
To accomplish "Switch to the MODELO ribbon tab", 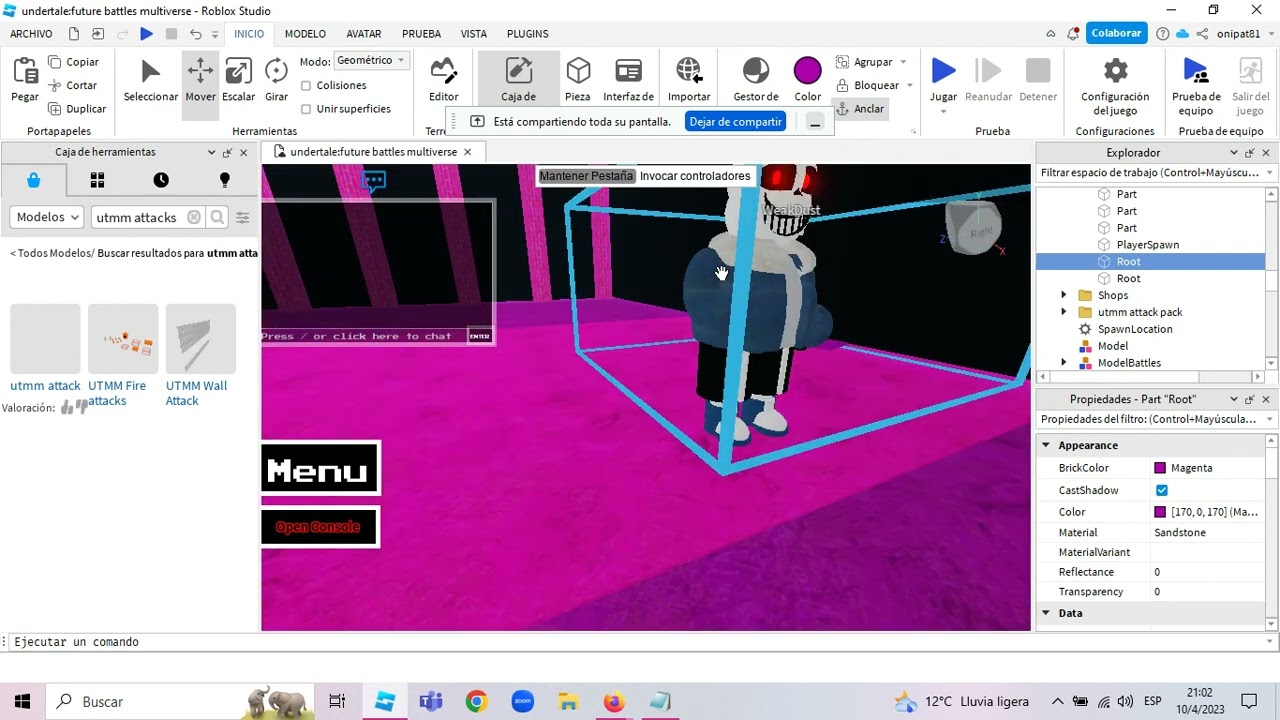I will coord(305,34).
